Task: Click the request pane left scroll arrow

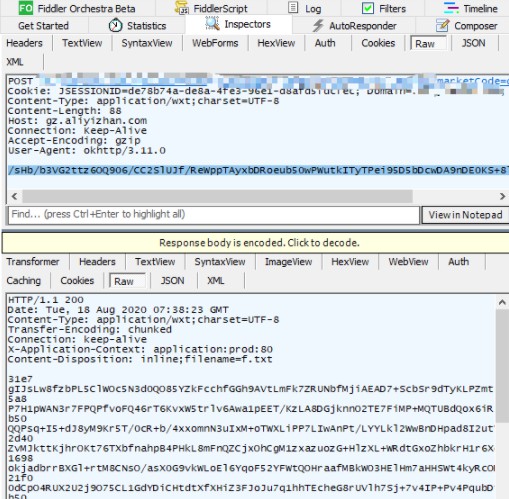Action: tap(14, 196)
